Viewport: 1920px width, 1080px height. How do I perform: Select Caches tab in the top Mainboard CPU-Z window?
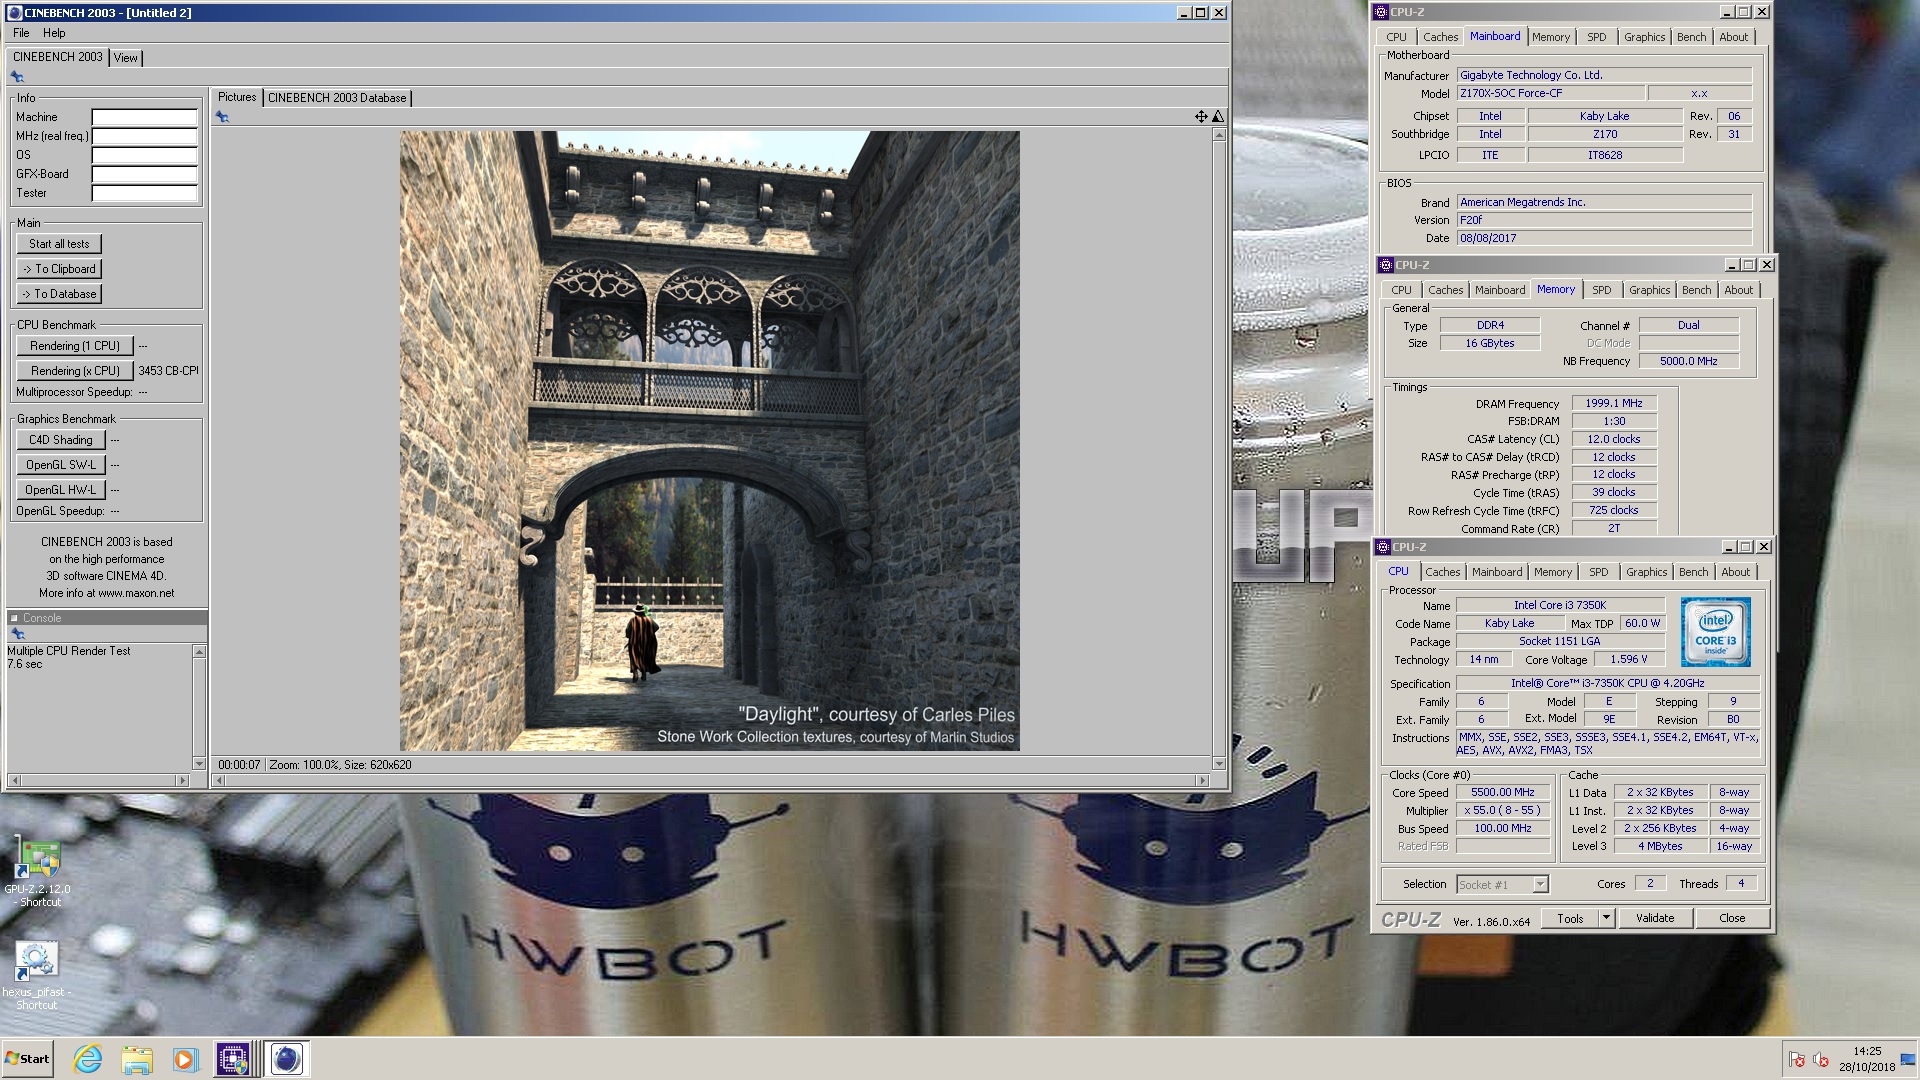tap(1440, 37)
